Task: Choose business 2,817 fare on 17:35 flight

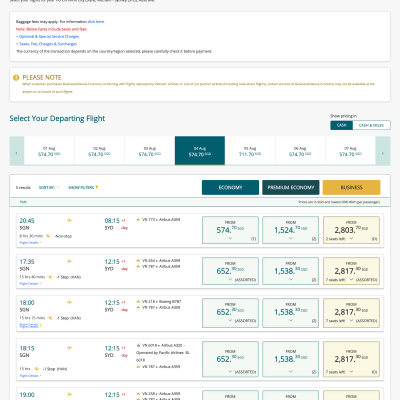Action: 351,271
